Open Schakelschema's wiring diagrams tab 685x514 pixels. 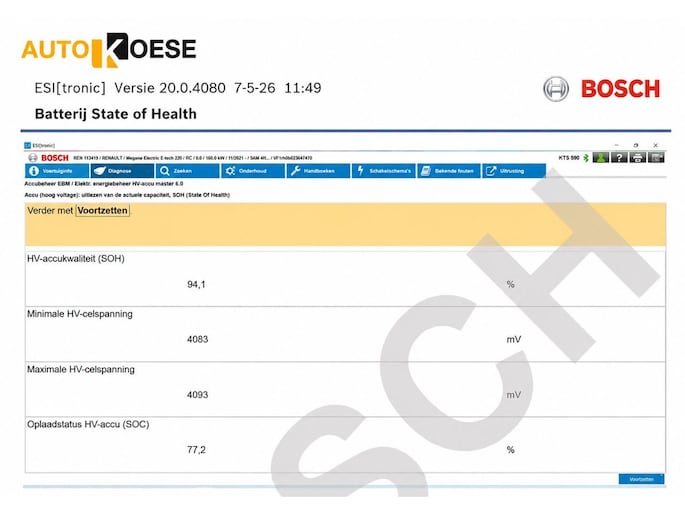tap(384, 171)
